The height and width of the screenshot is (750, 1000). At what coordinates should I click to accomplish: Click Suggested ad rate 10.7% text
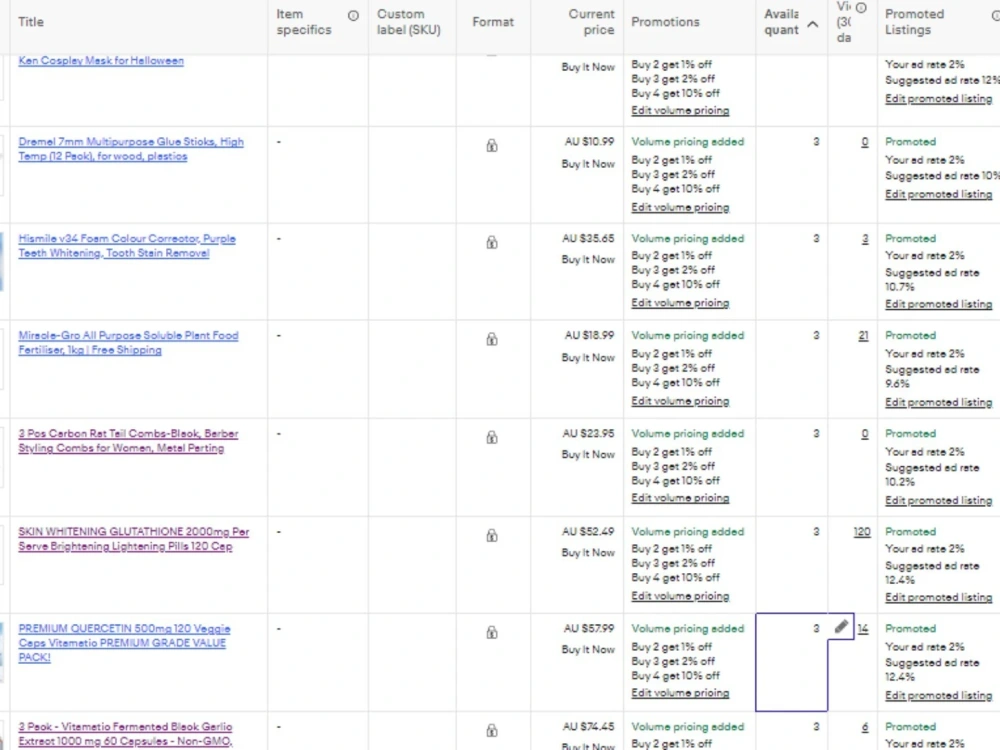932,279
